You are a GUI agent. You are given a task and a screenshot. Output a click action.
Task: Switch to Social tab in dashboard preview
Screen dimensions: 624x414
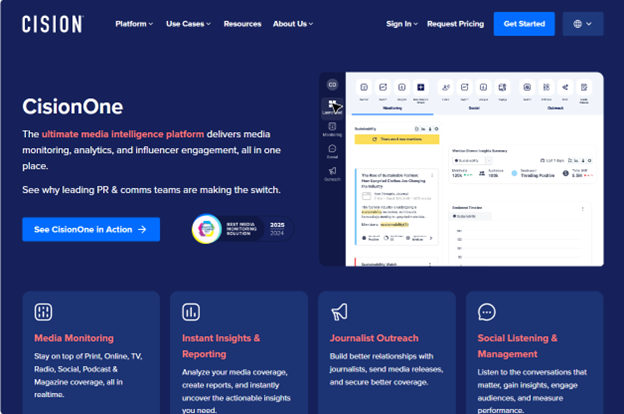tap(474, 108)
